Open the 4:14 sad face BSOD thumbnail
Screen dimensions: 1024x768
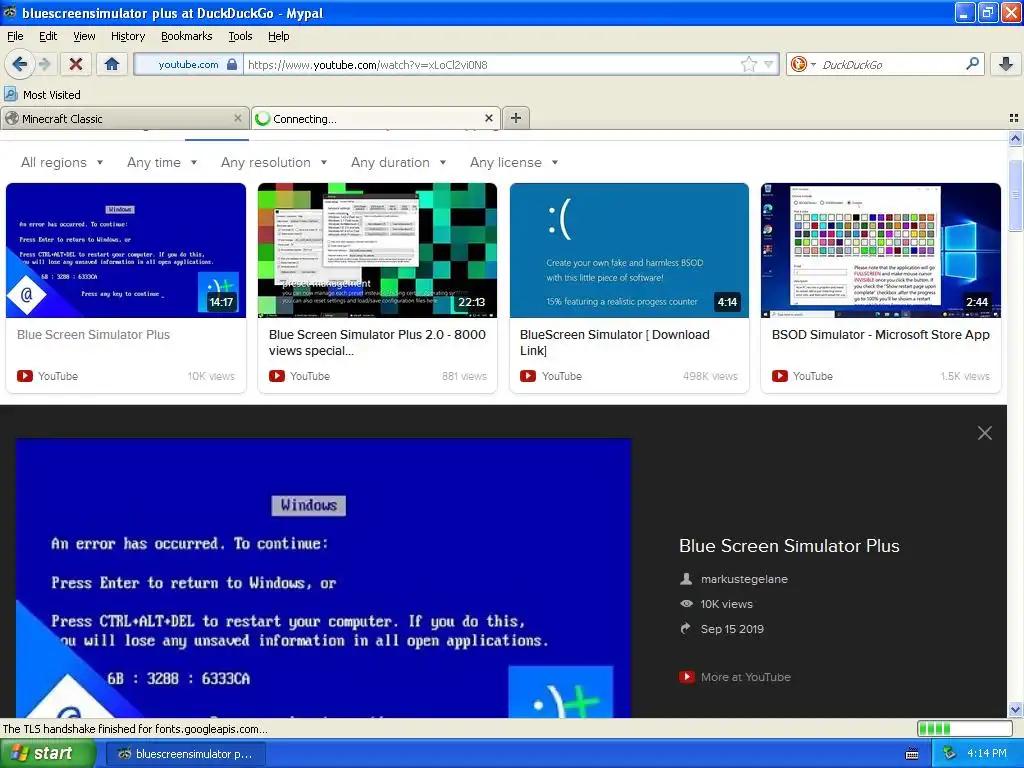(630, 250)
